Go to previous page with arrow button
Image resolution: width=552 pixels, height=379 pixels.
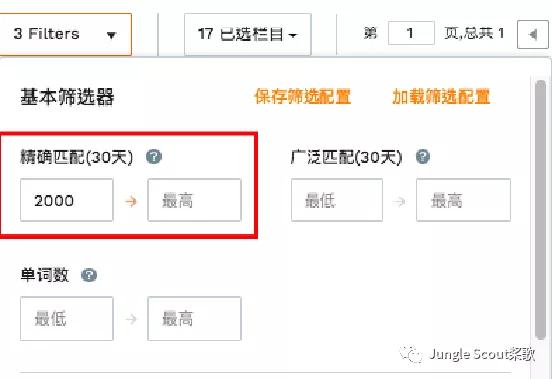[533, 34]
